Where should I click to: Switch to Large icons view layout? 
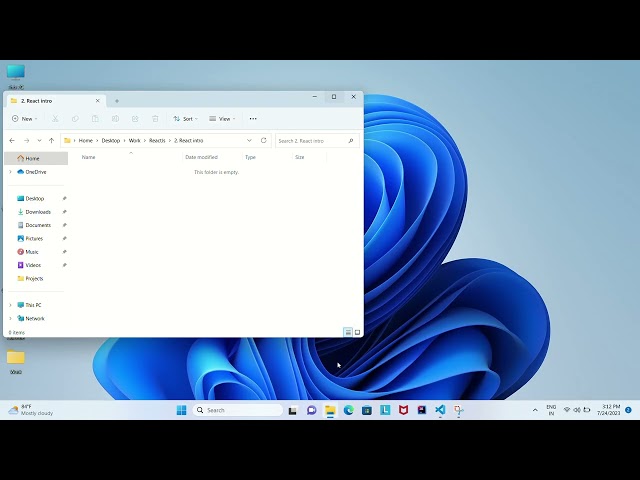click(x=358, y=332)
